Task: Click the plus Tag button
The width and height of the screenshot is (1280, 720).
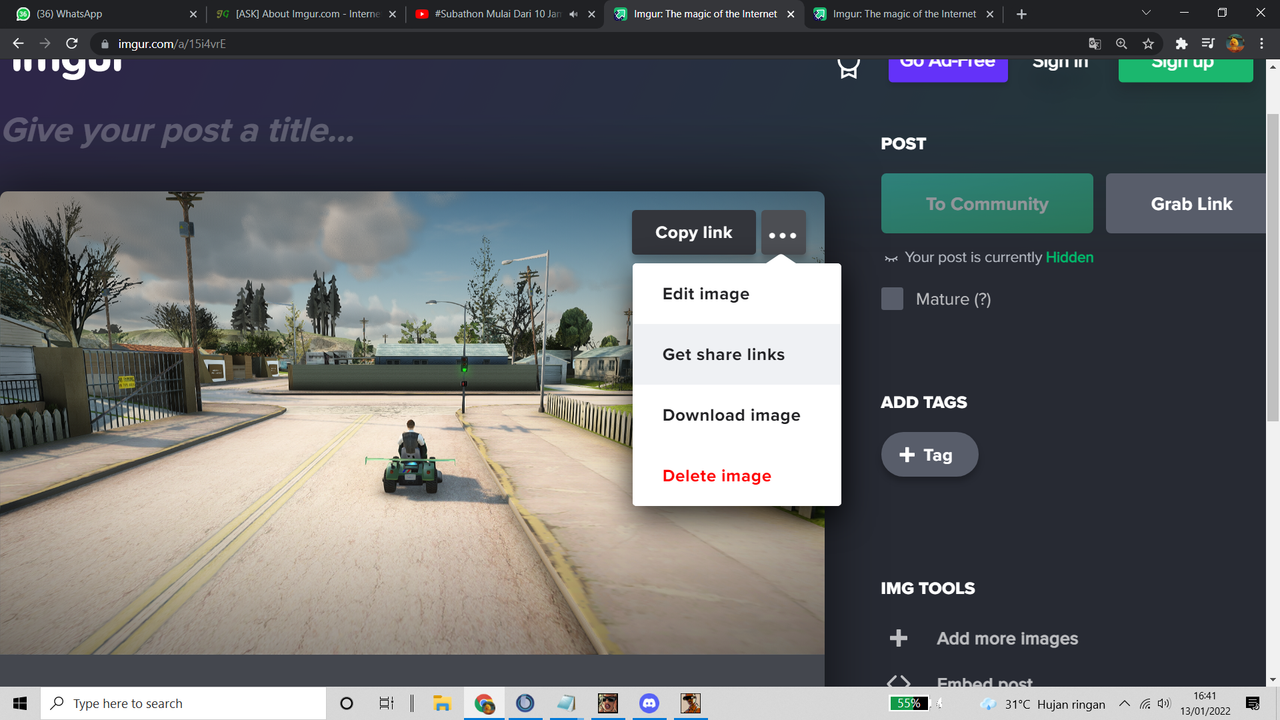Action: 929,455
